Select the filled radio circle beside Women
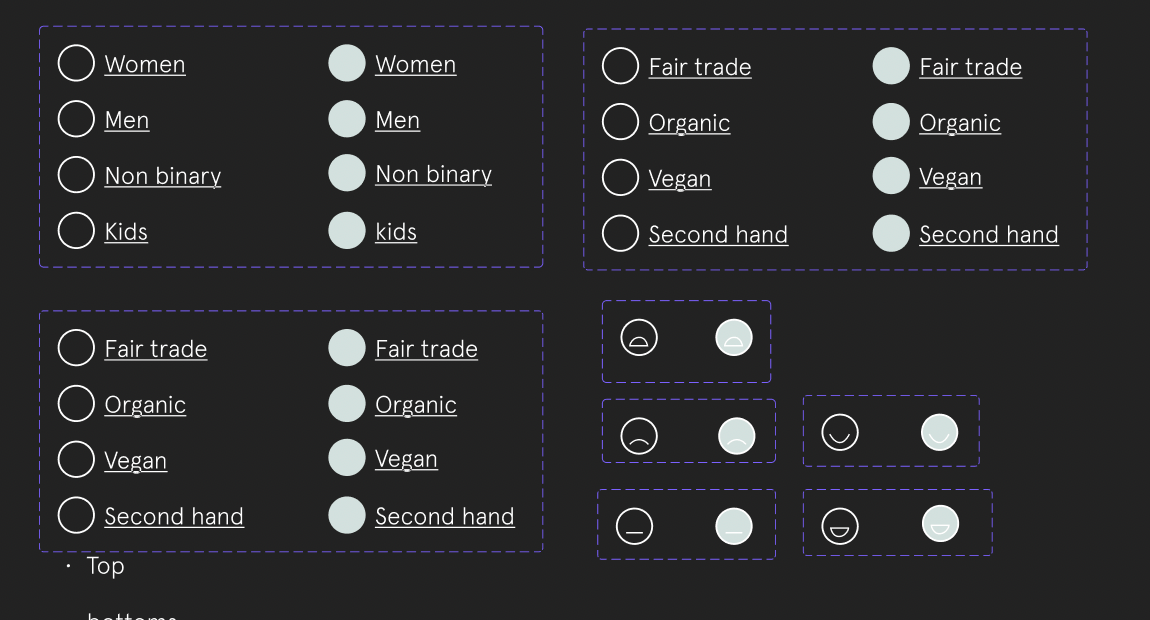1150x620 pixels. point(347,63)
